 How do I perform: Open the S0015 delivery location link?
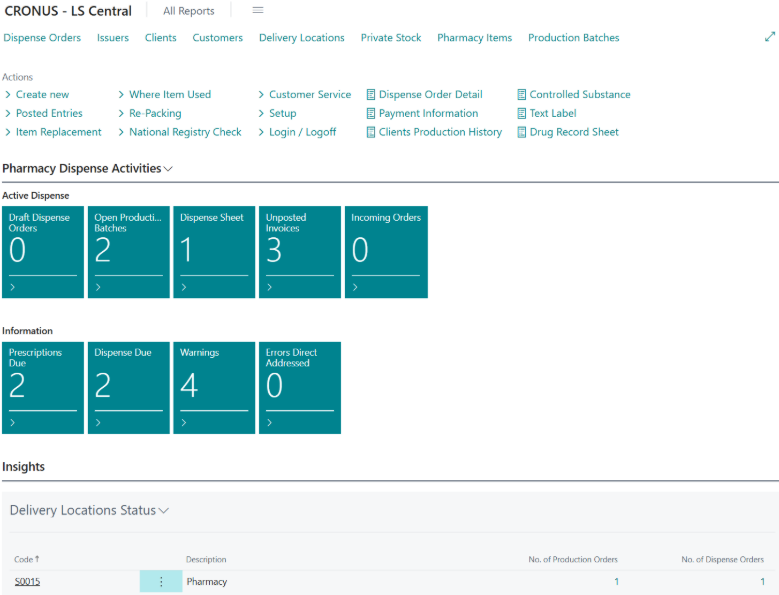pos(27,582)
